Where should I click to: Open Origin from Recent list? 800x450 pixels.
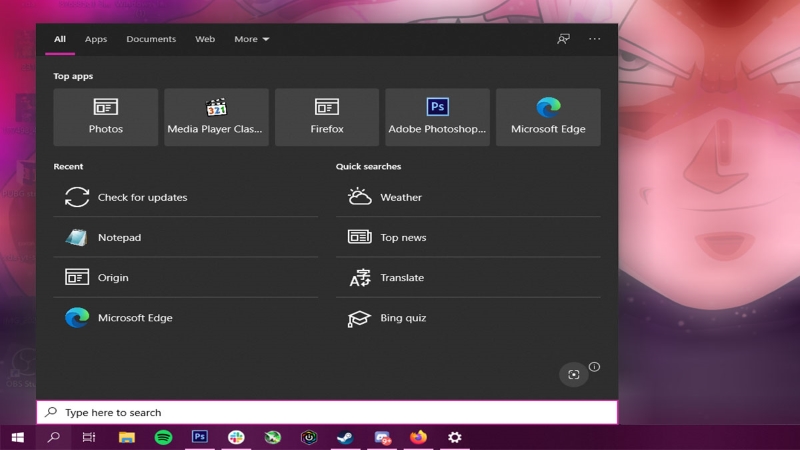(x=186, y=278)
